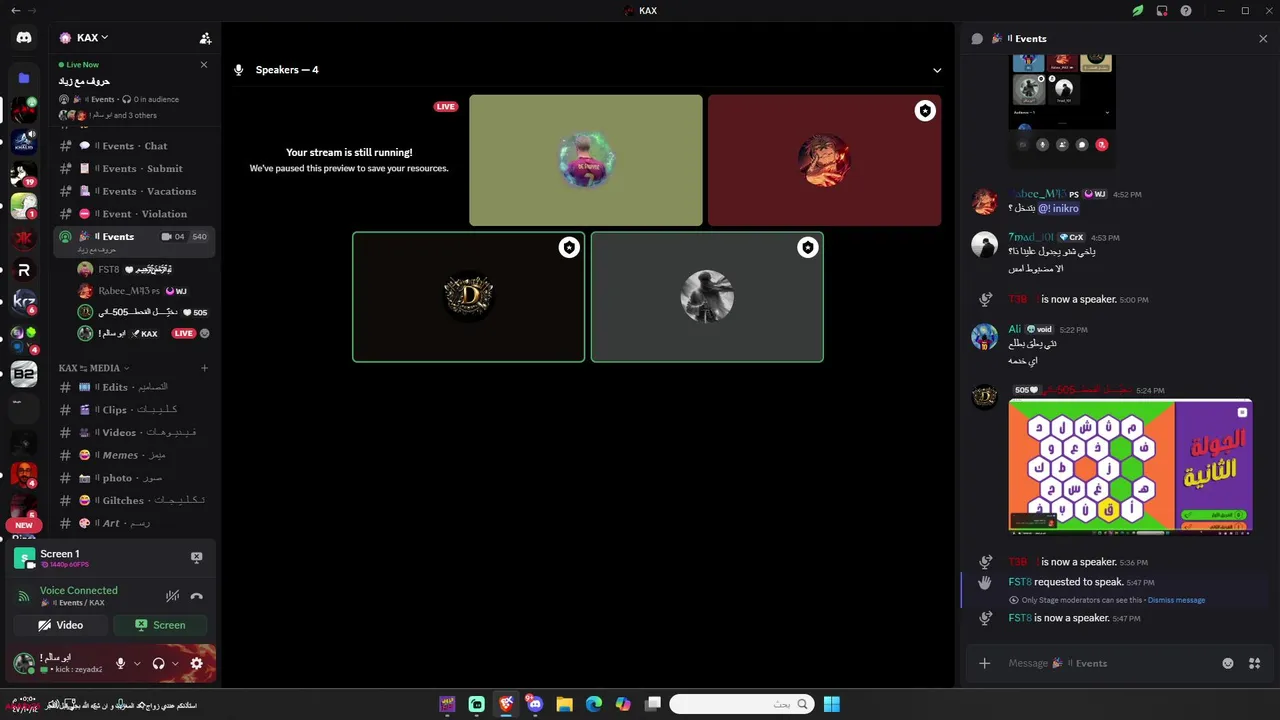
Task: Open Microsoft Edge from taskbar
Action: 594,704
